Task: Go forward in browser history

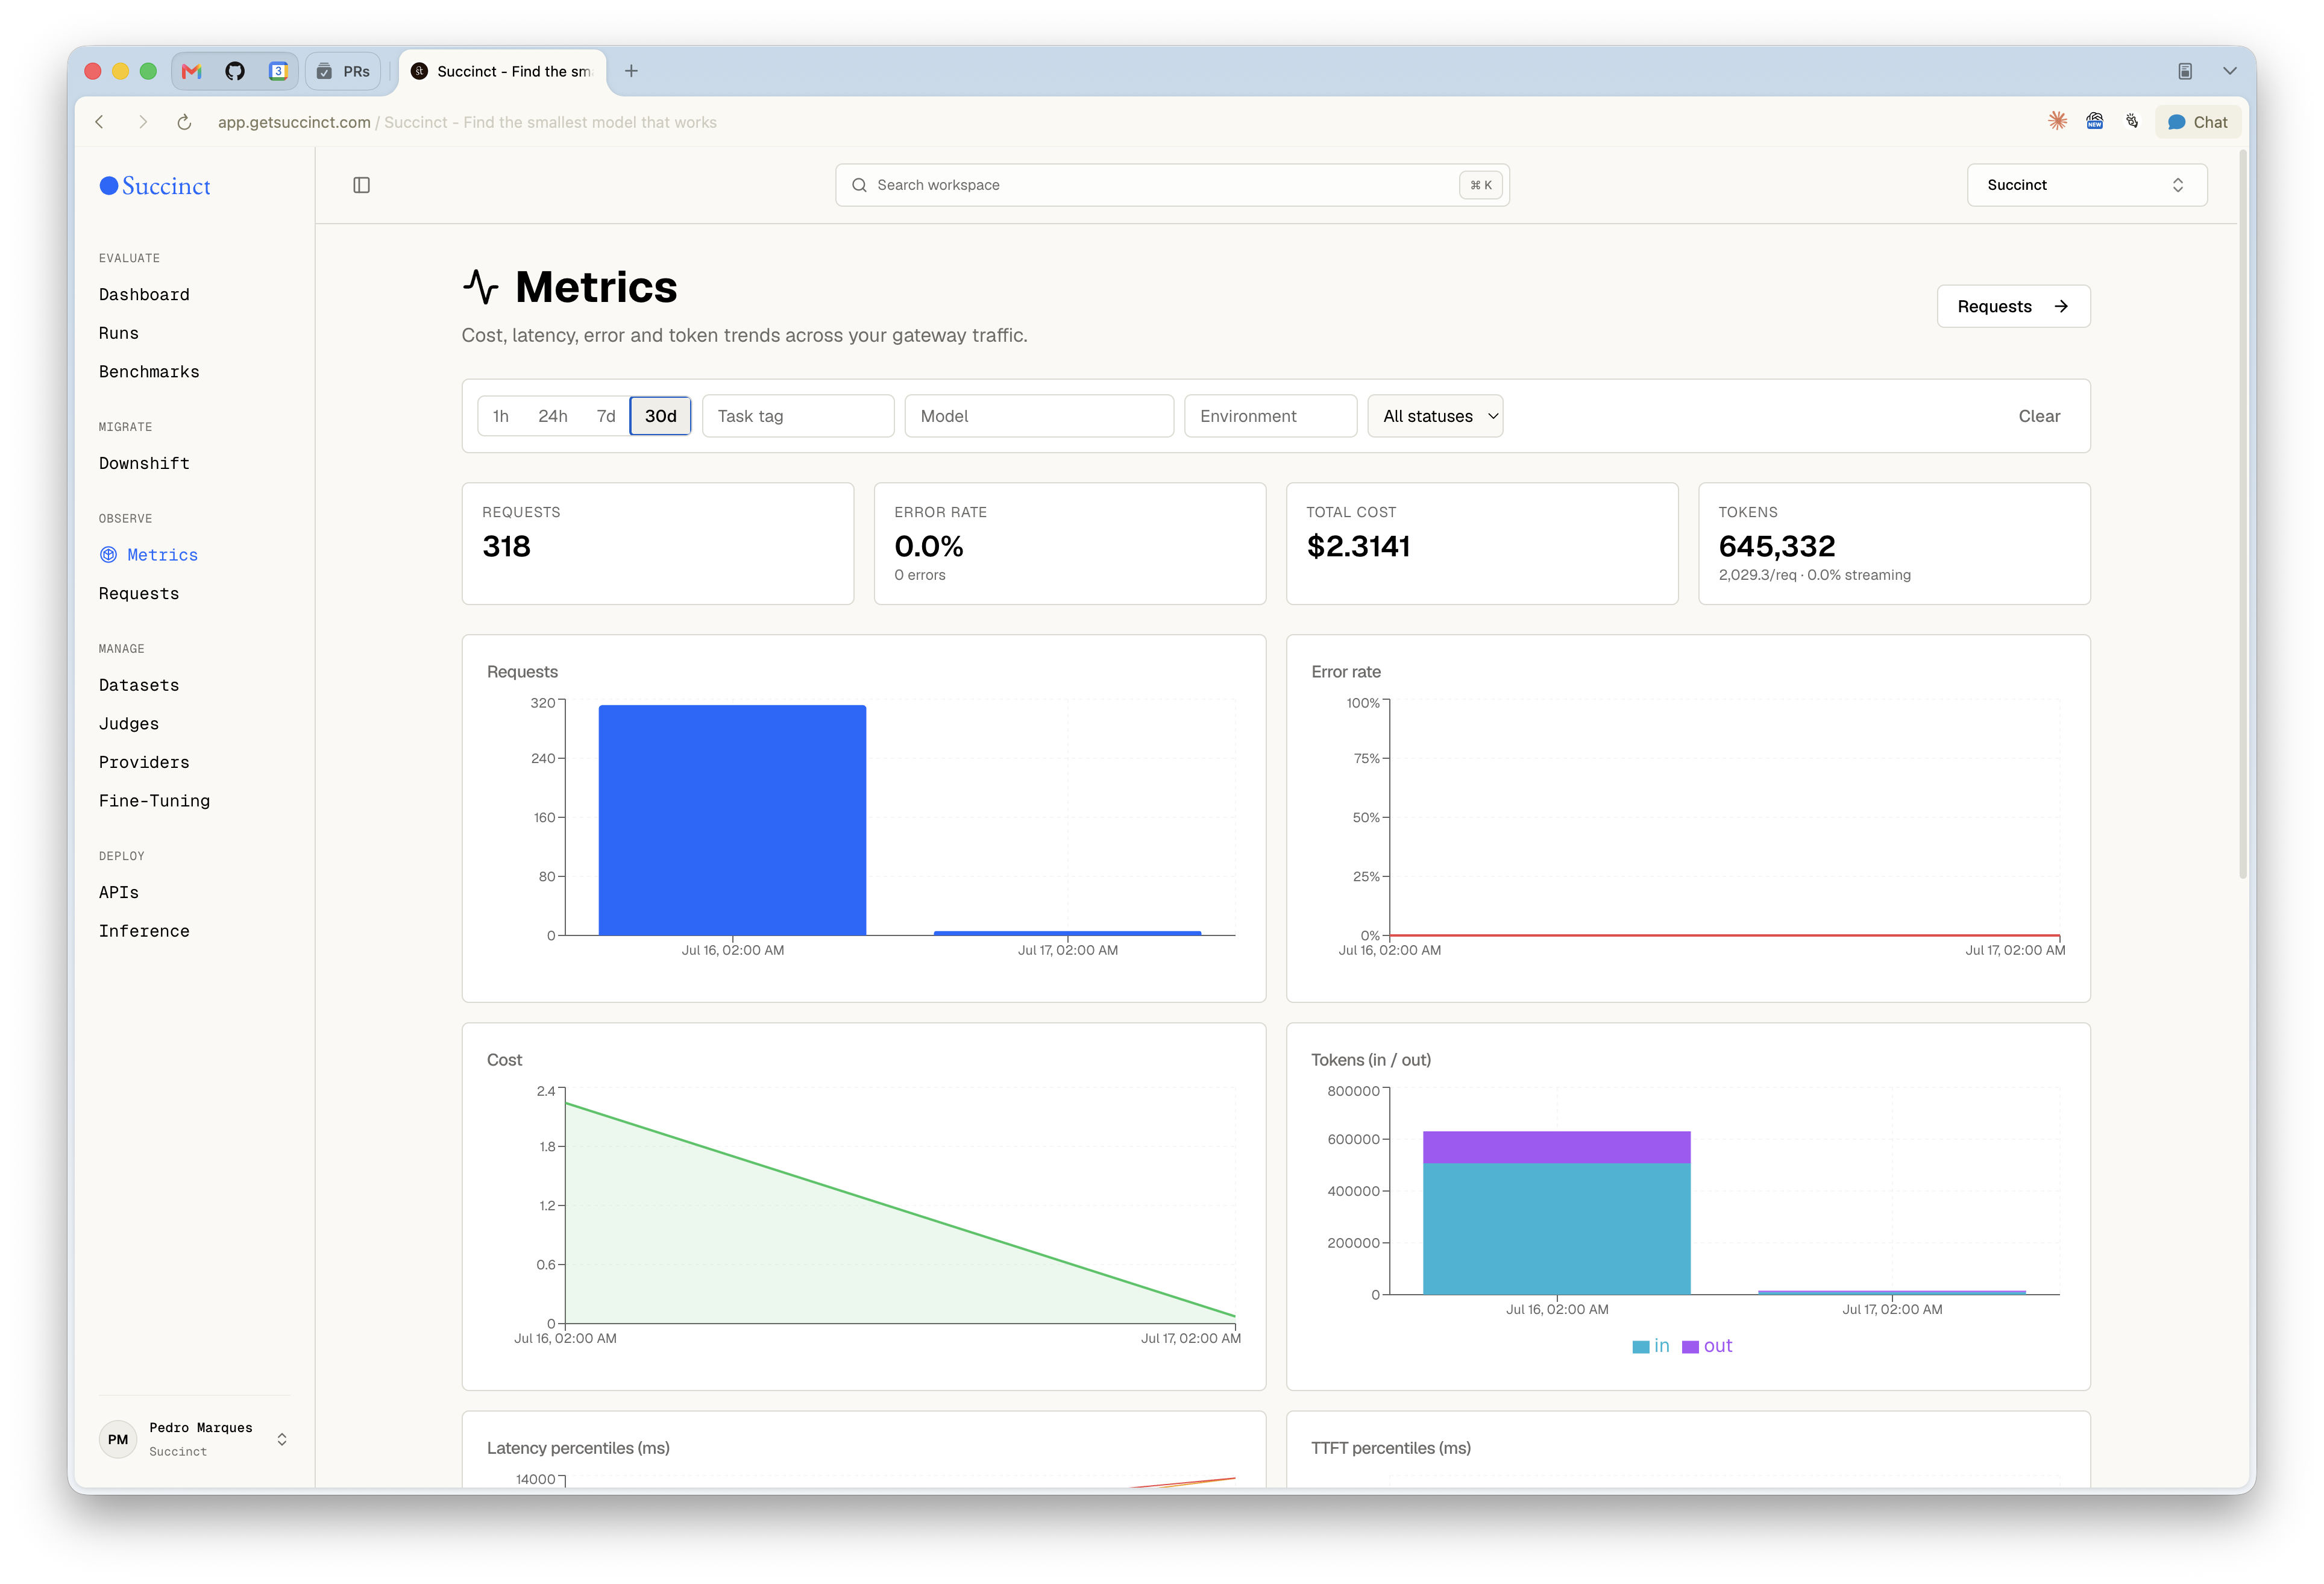Action: [x=142, y=122]
